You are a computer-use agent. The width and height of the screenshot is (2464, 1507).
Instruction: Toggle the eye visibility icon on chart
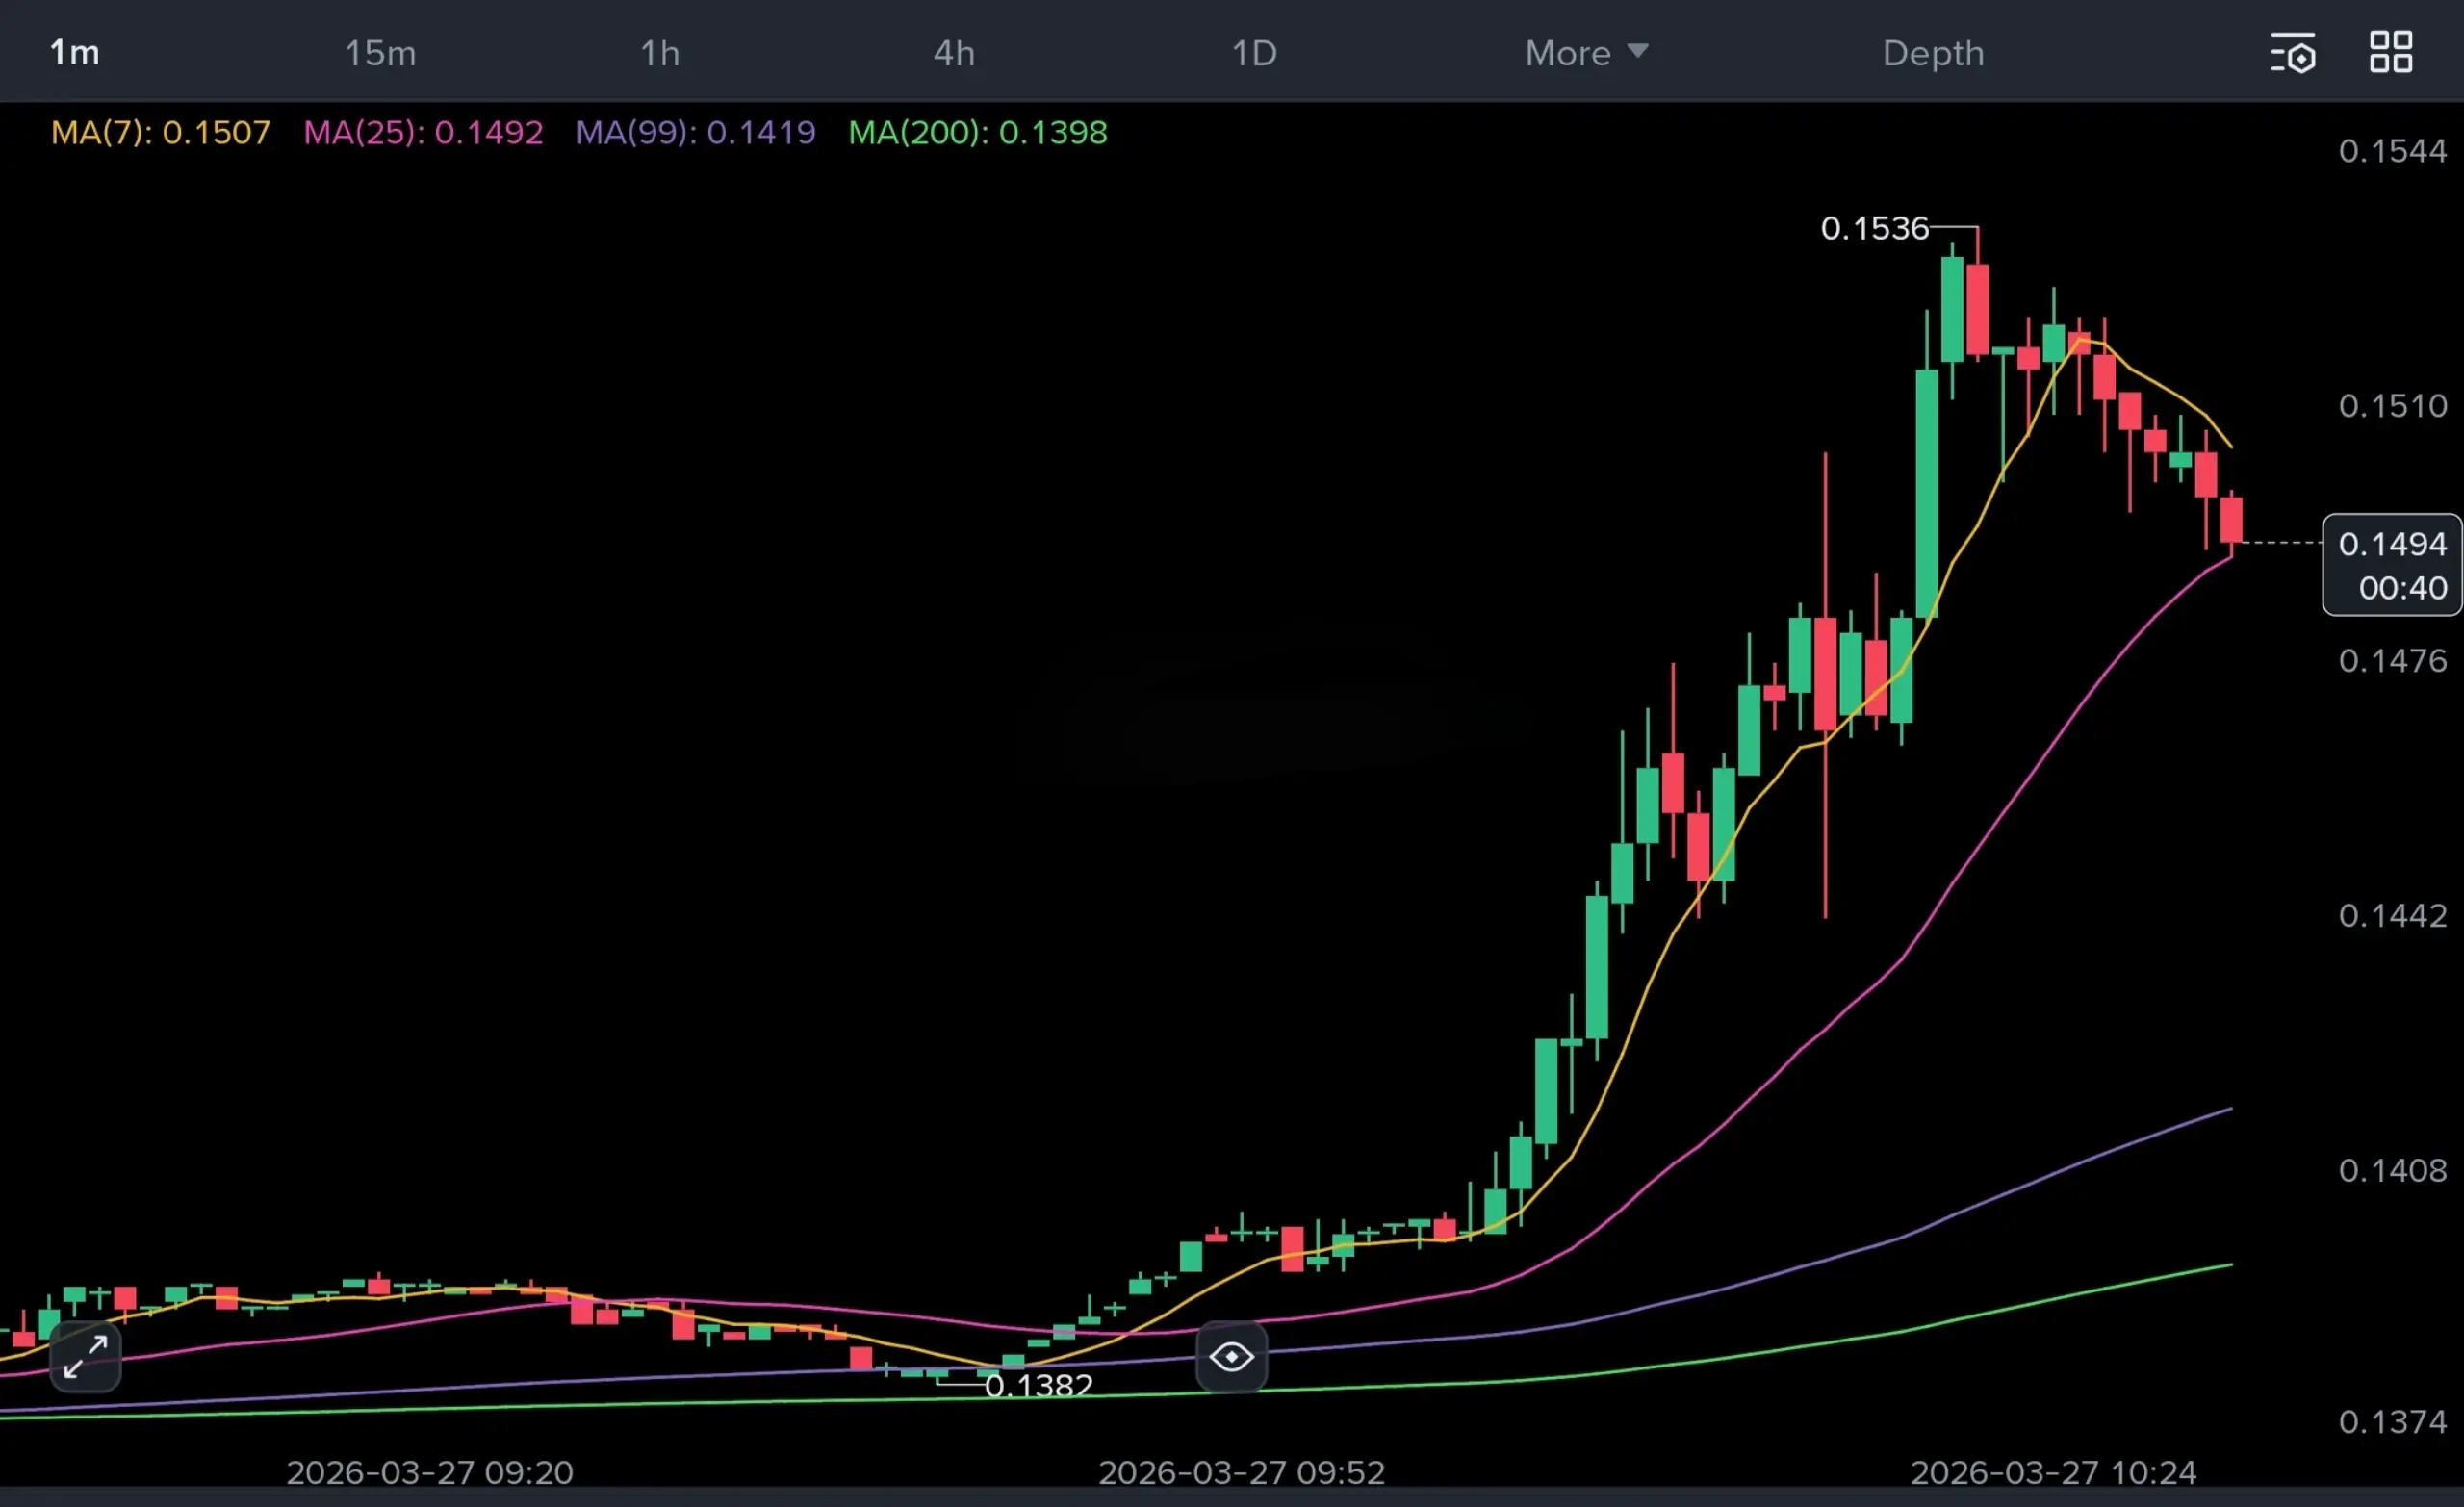coord(1231,1356)
